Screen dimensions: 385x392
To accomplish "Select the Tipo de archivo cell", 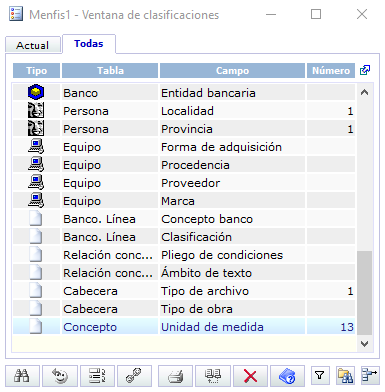I will pyautogui.click(x=232, y=291).
